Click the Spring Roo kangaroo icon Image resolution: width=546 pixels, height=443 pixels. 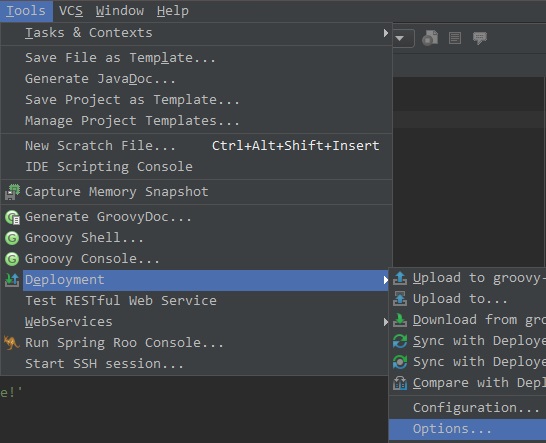point(11,343)
